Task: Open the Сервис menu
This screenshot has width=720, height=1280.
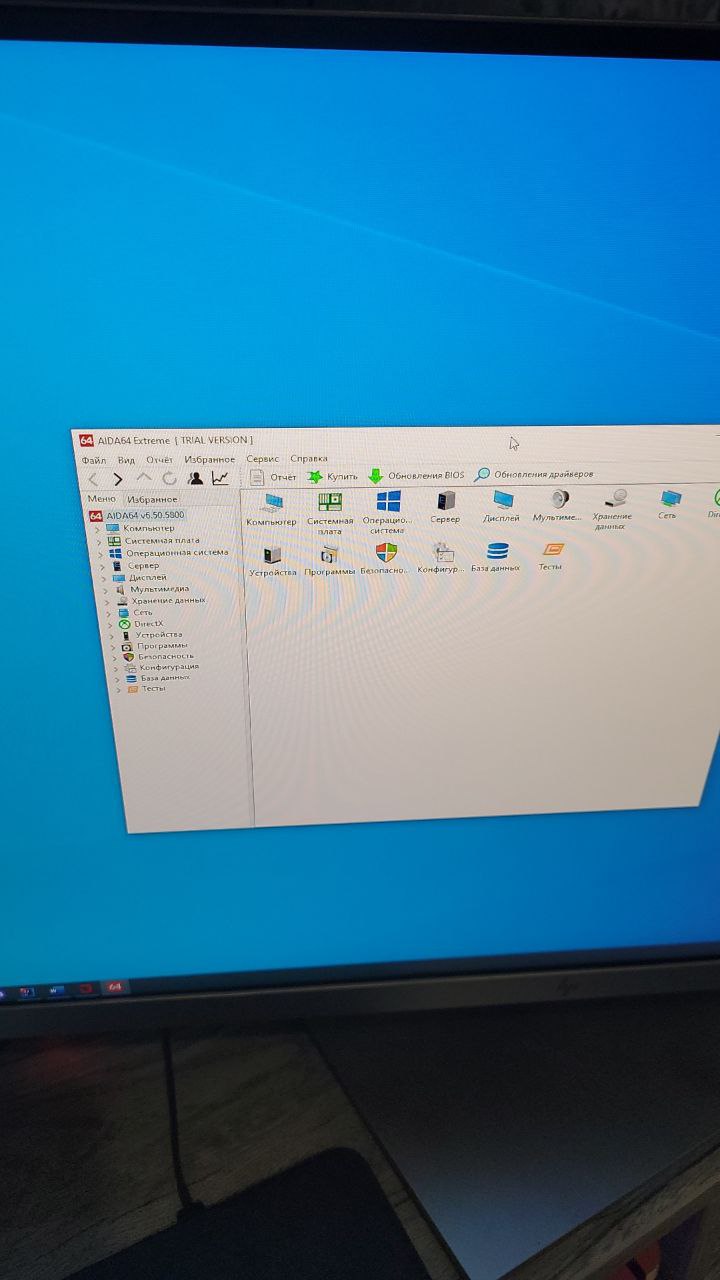Action: click(263, 459)
